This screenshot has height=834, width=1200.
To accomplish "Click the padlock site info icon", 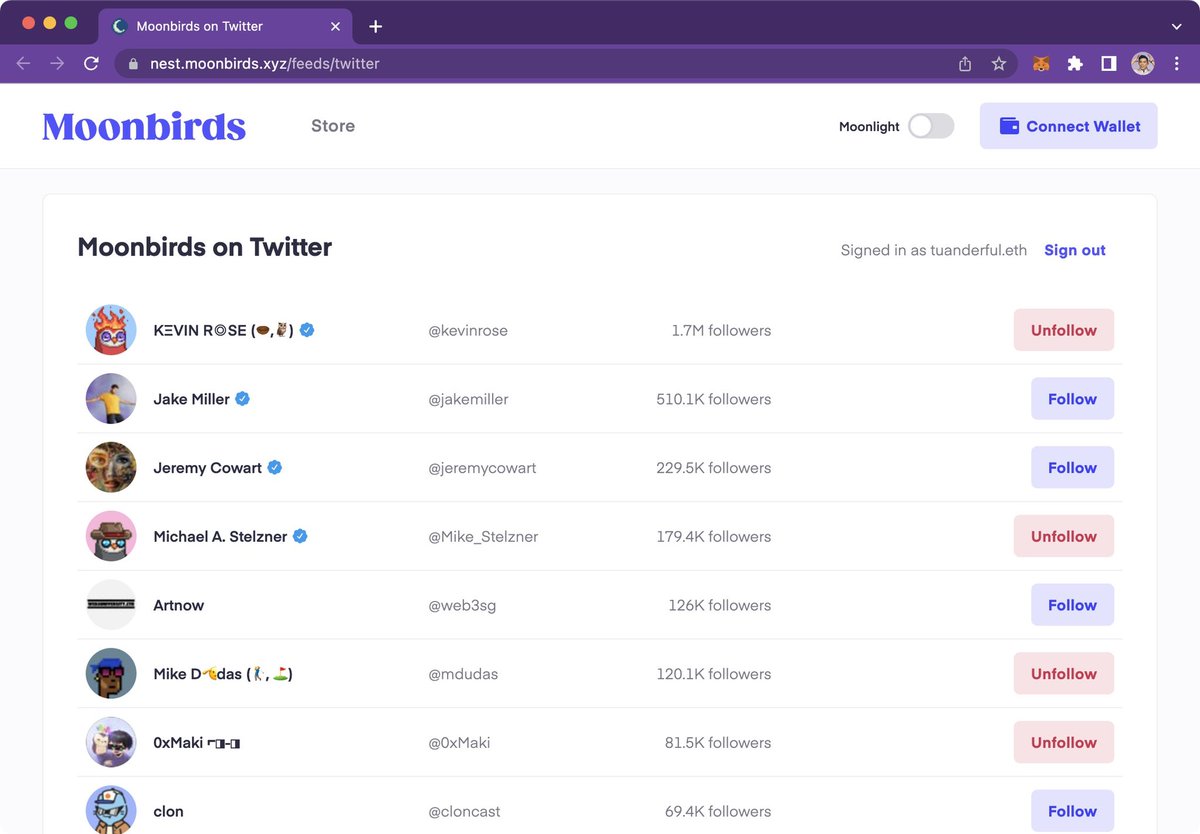I will (133, 64).
